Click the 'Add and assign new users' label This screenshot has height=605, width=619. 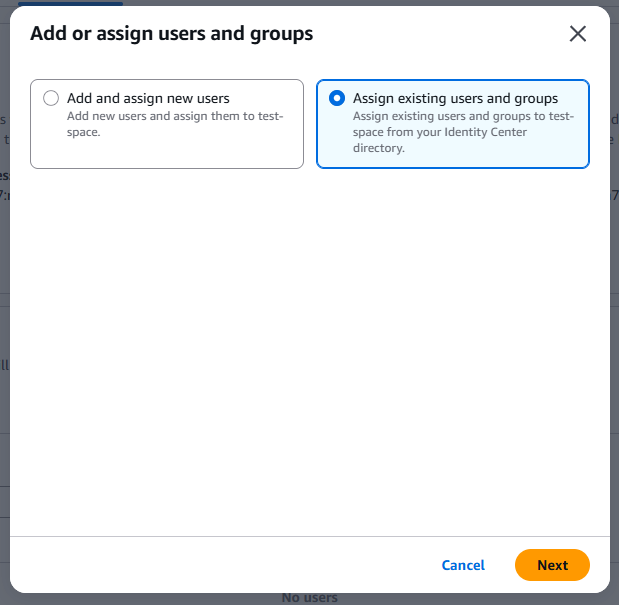pyautogui.click(x=148, y=98)
